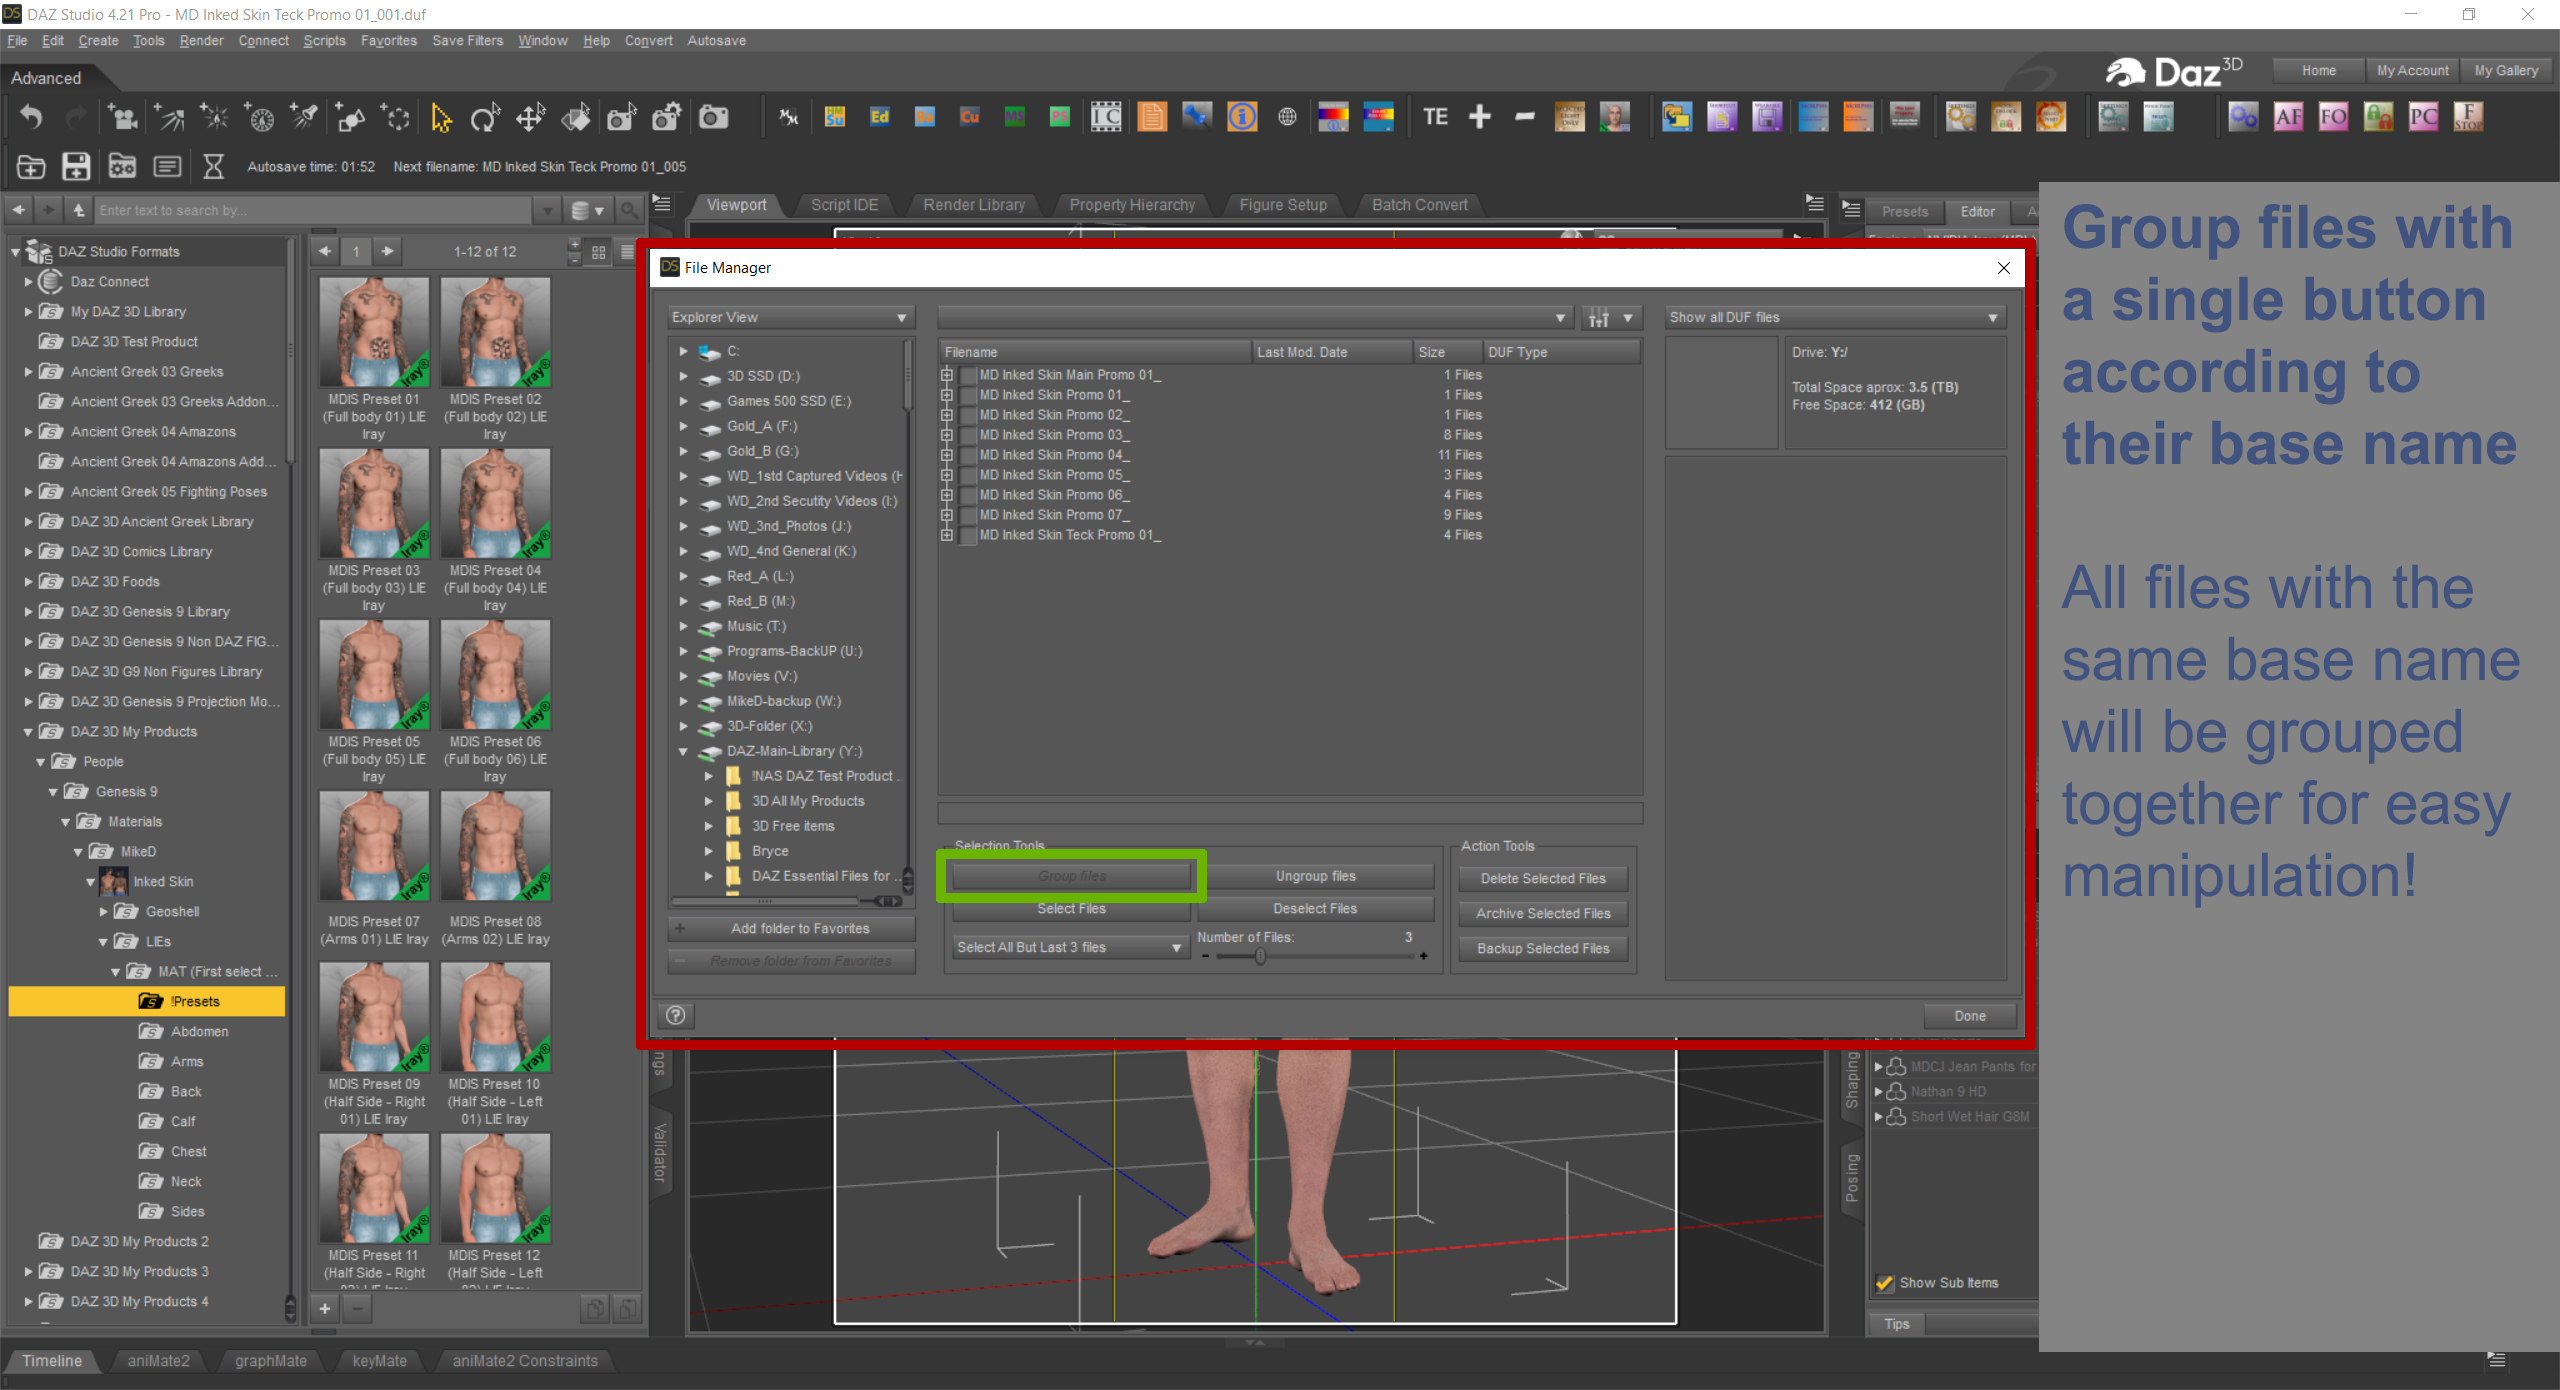Click the F Stop toolbar icon

[2468, 117]
